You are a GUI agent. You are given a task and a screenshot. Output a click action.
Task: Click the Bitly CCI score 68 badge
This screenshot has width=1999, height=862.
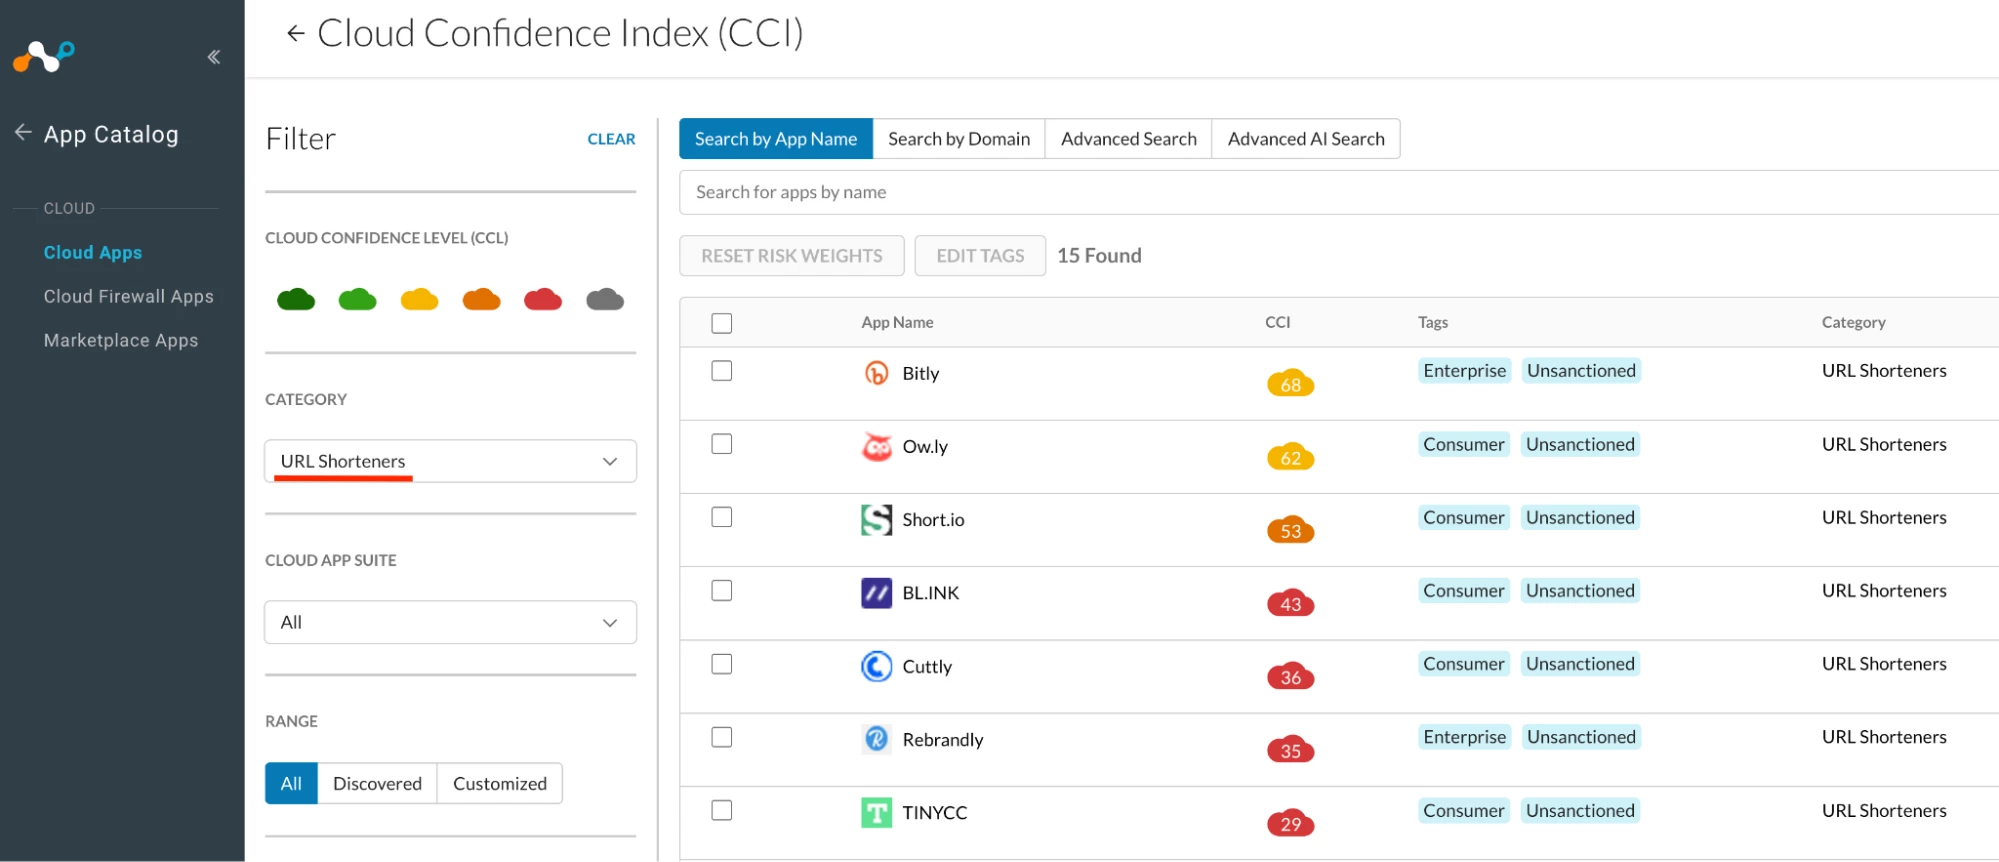click(x=1290, y=384)
